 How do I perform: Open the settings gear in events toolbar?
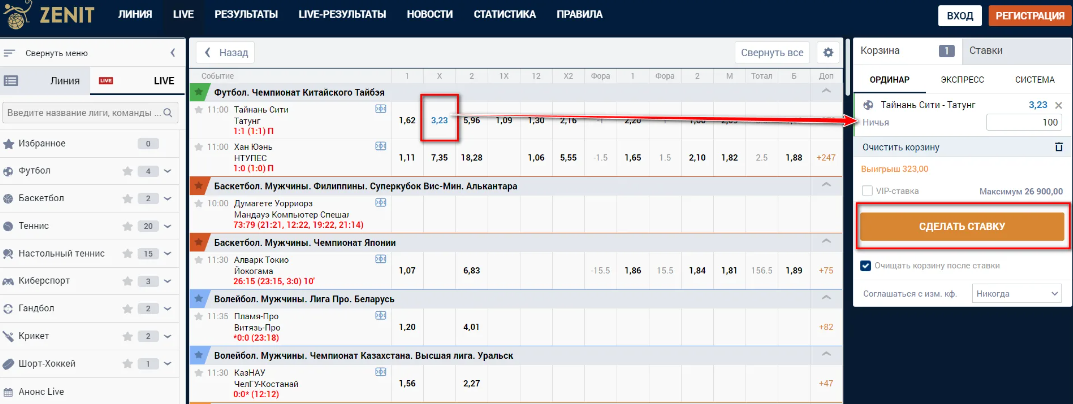coord(827,53)
